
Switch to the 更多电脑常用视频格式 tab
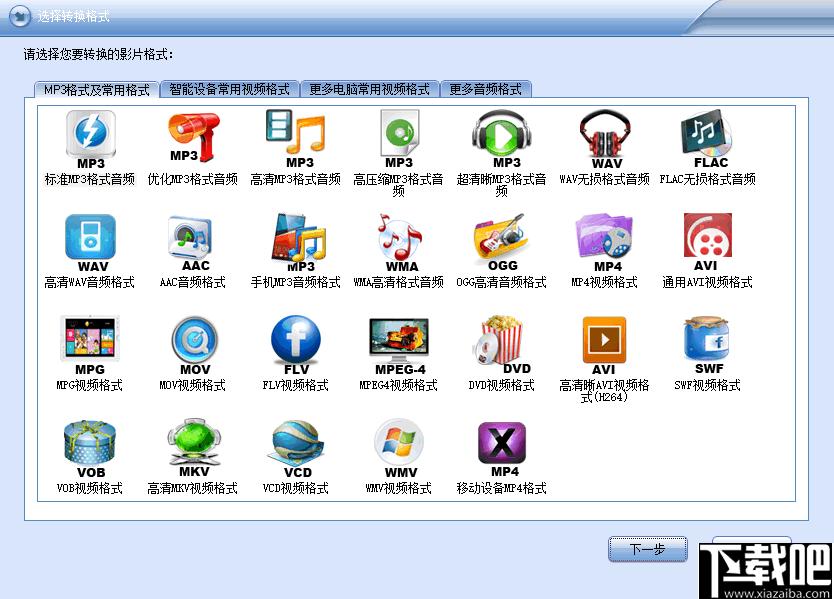pyautogui.click(x=370, y=89)
